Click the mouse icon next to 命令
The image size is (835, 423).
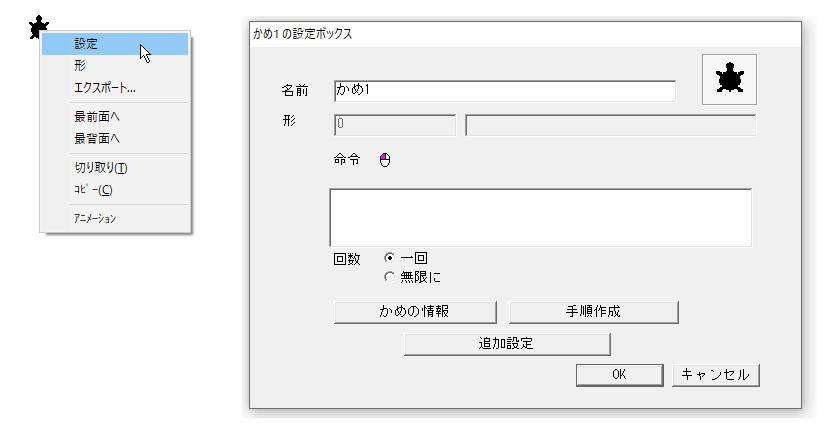coord(385,160)
